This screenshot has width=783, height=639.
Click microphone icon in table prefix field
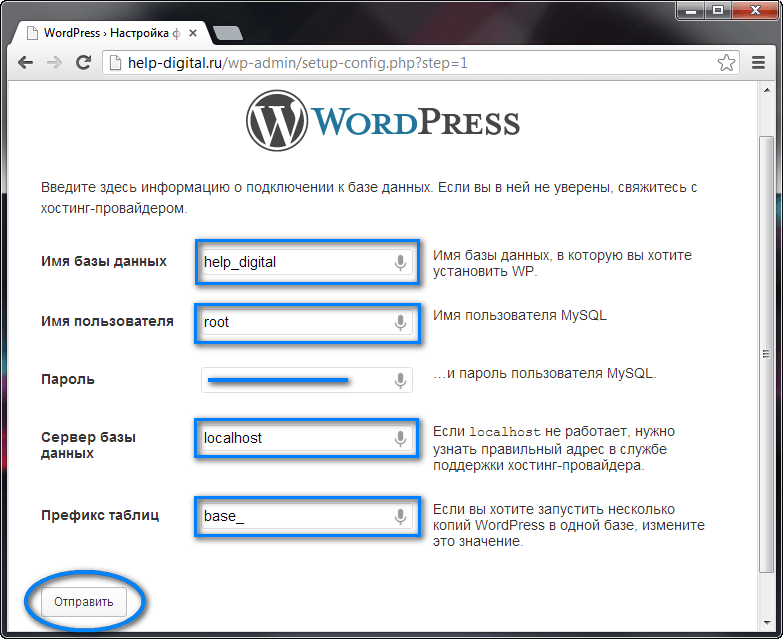tap(400, 517)
